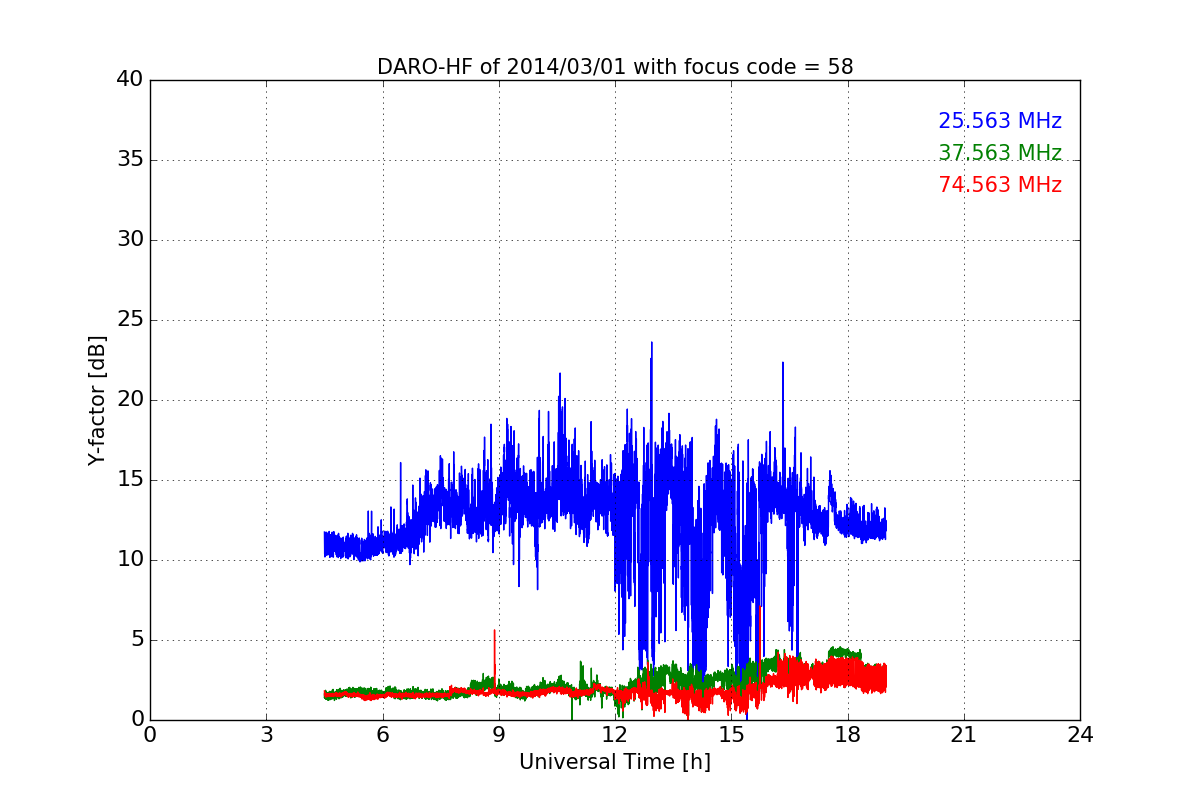
Task: Click y-axis tick label 40
Action: [x=130, y=80]
